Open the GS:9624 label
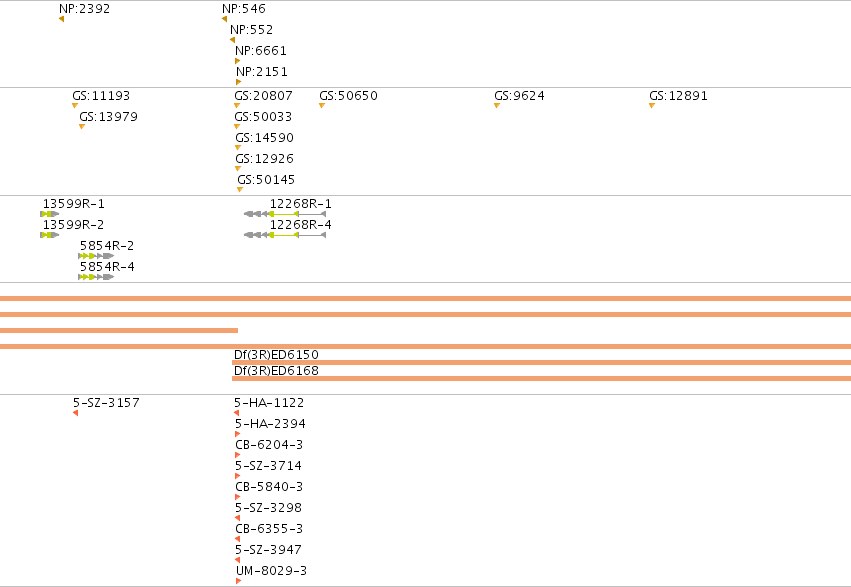Image resolution: width=851 pixels, height=587 pixels. (x=519, y=96)
